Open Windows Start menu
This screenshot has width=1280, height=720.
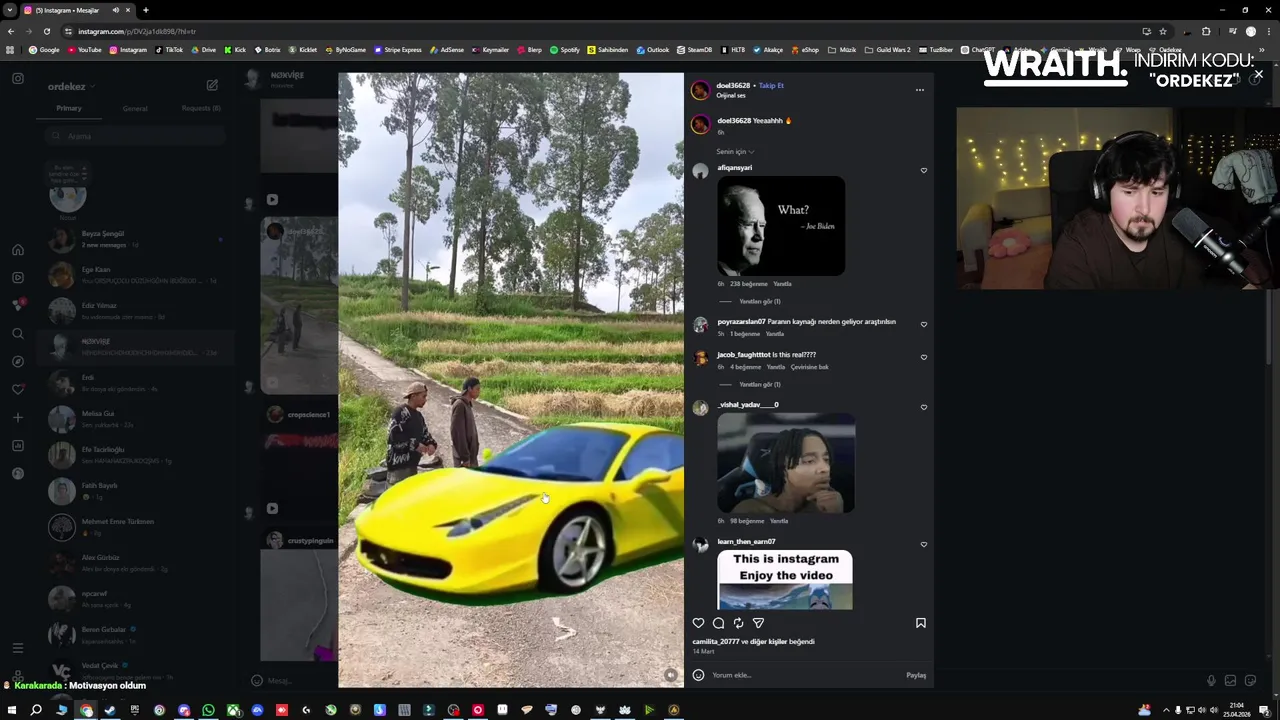(x=10, y=710)
